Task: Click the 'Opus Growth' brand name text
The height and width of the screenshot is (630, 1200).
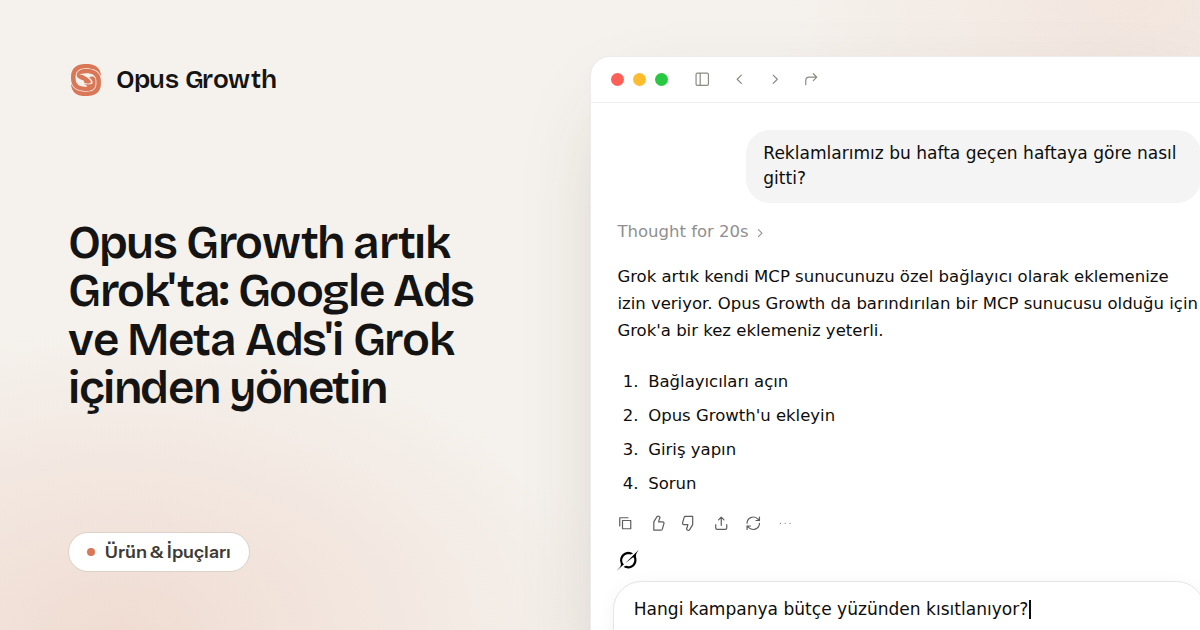Action: click(196, 80)
